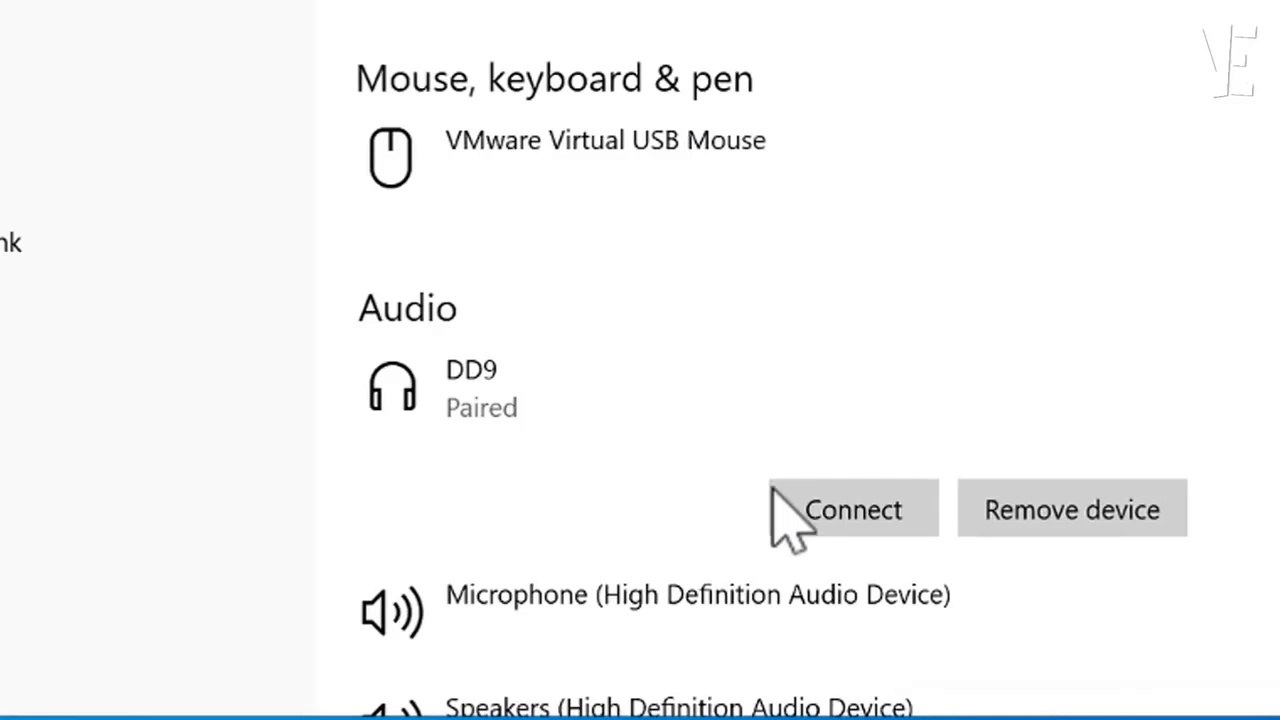Click the truncated link text in left sidebar
Image resolution: width=1280 pixels, height=720 pixels.
tap(10, 243)
